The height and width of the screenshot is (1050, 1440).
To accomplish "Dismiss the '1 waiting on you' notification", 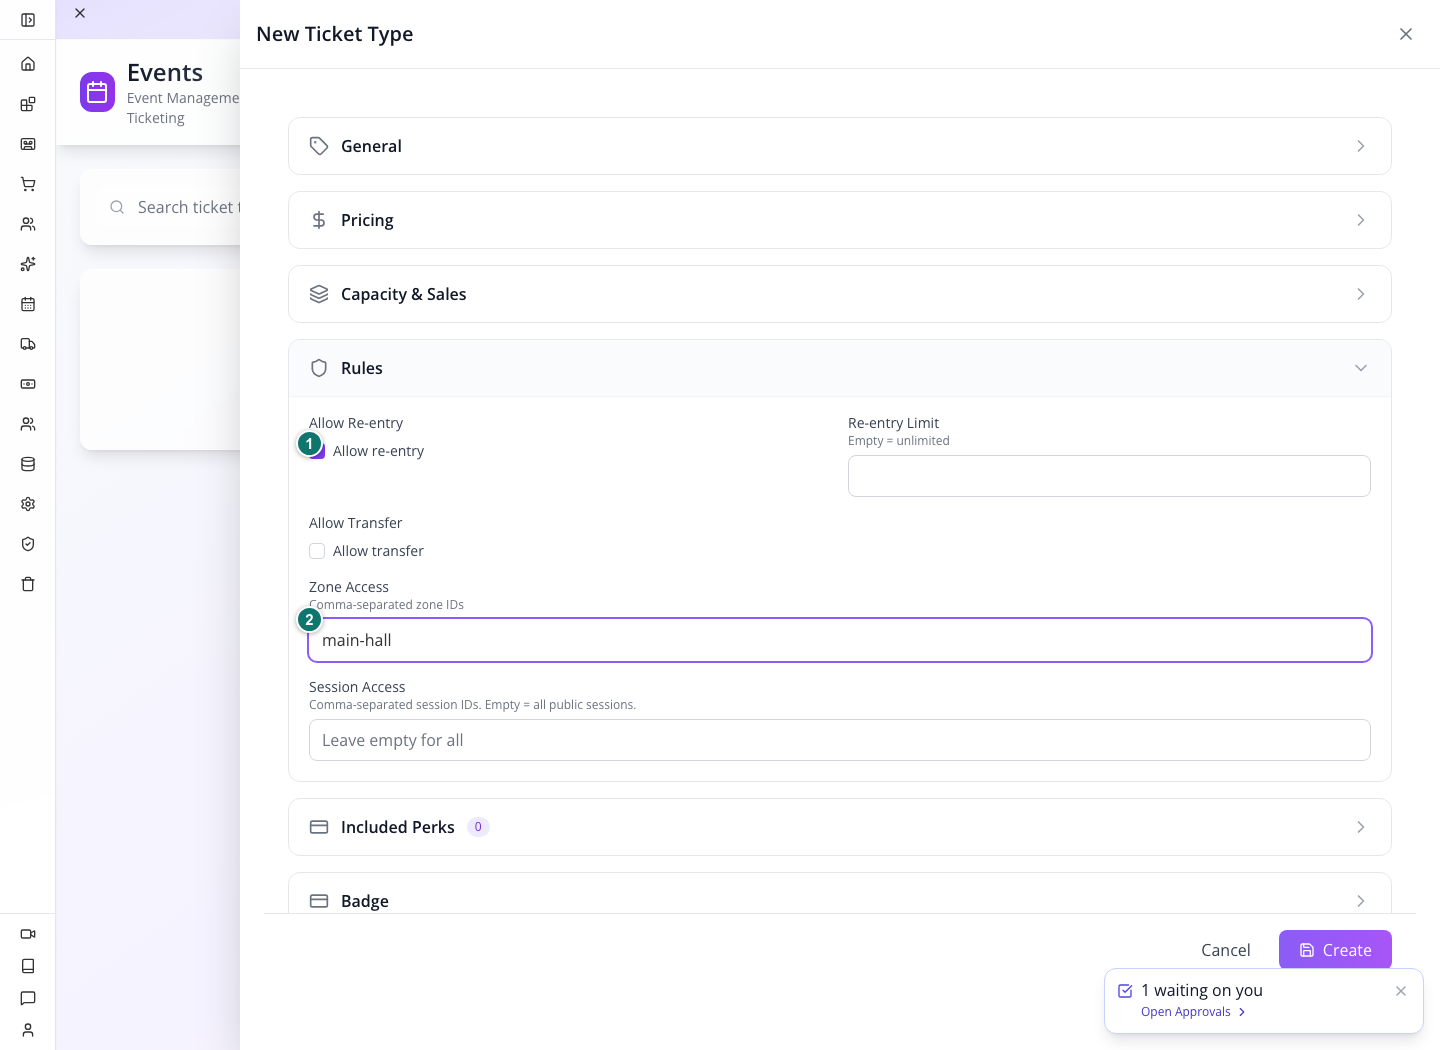I will (1401, 991).
